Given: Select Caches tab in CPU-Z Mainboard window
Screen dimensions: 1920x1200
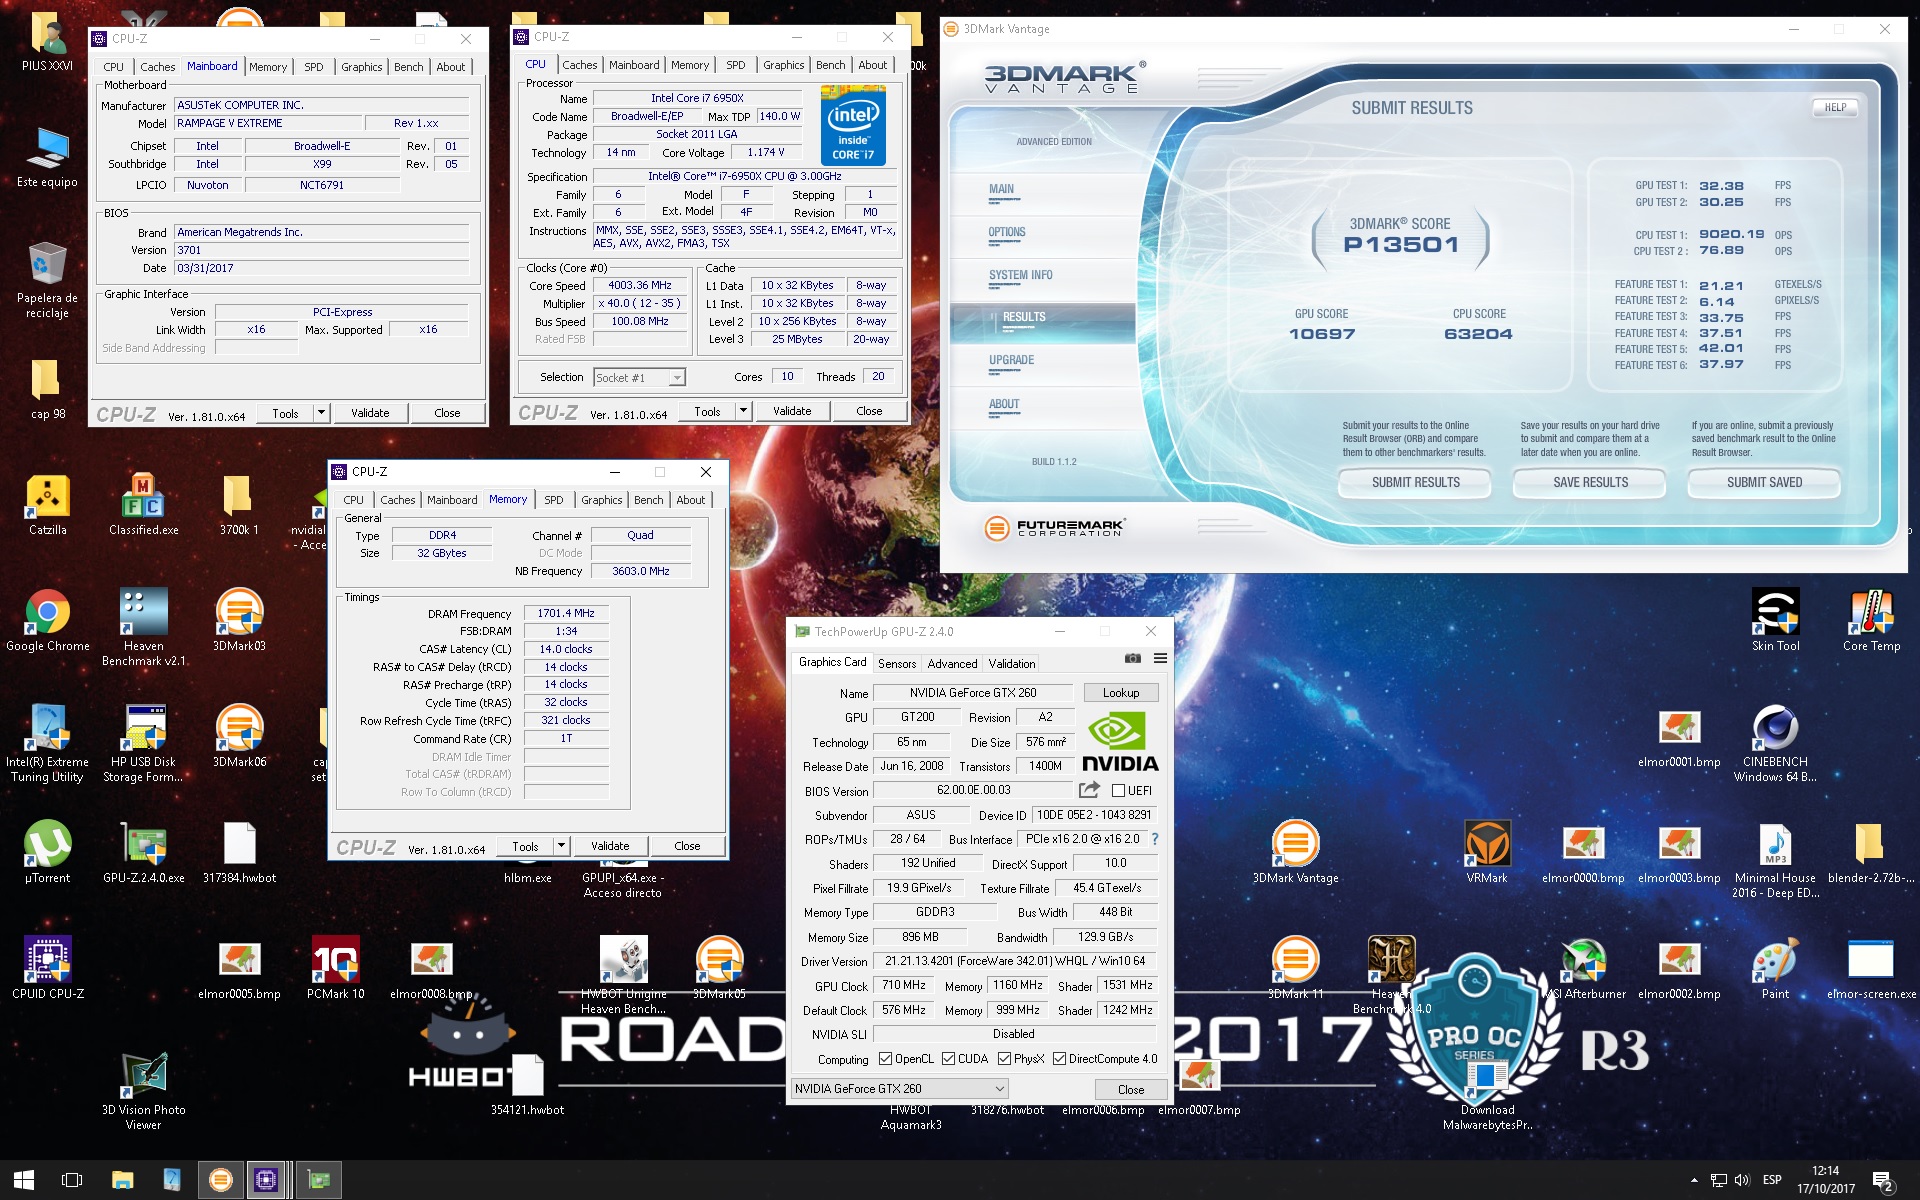Looking at the screenshot, I should pos(157,67).
